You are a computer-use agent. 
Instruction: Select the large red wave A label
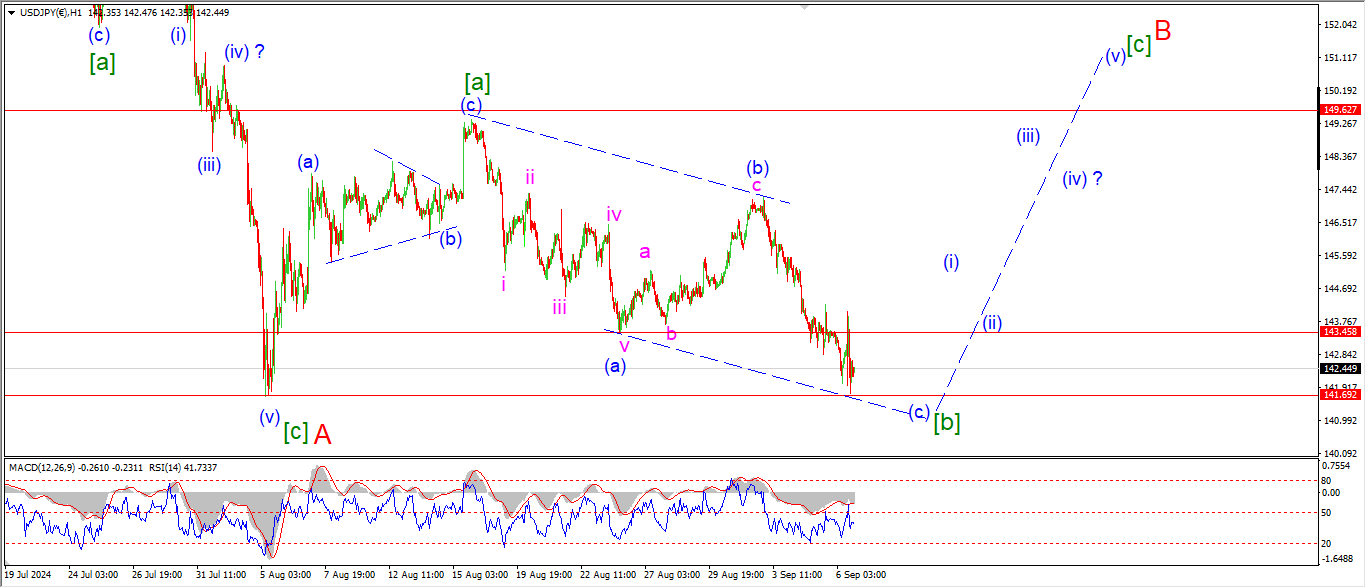tap(323, 433)
